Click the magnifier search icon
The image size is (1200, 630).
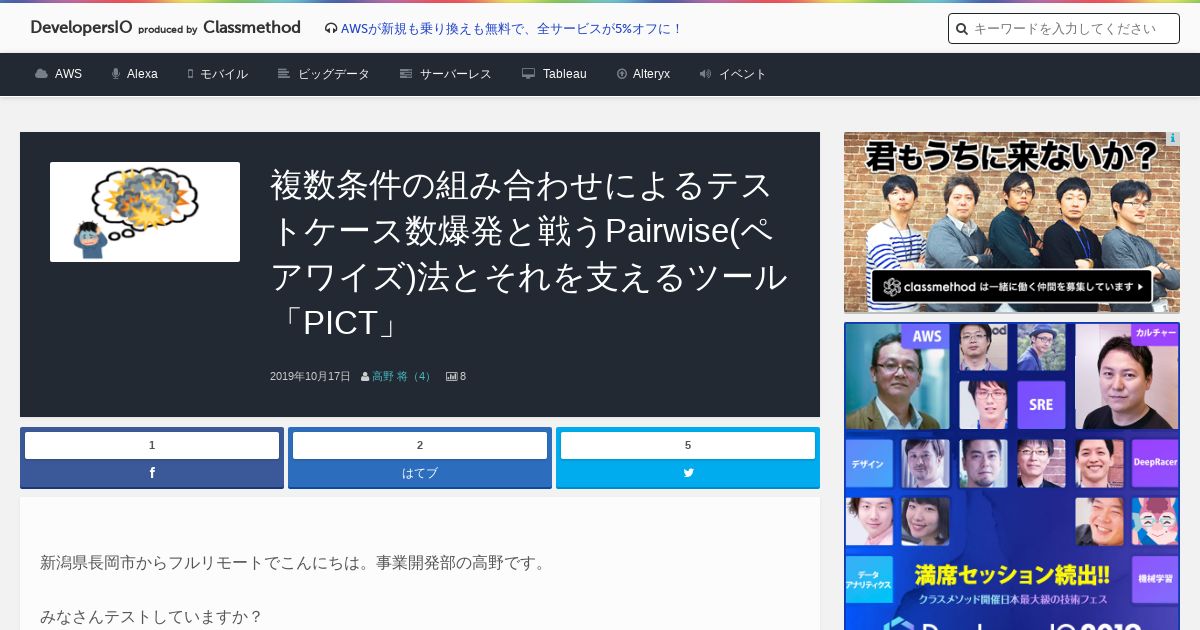click(962, 29)
